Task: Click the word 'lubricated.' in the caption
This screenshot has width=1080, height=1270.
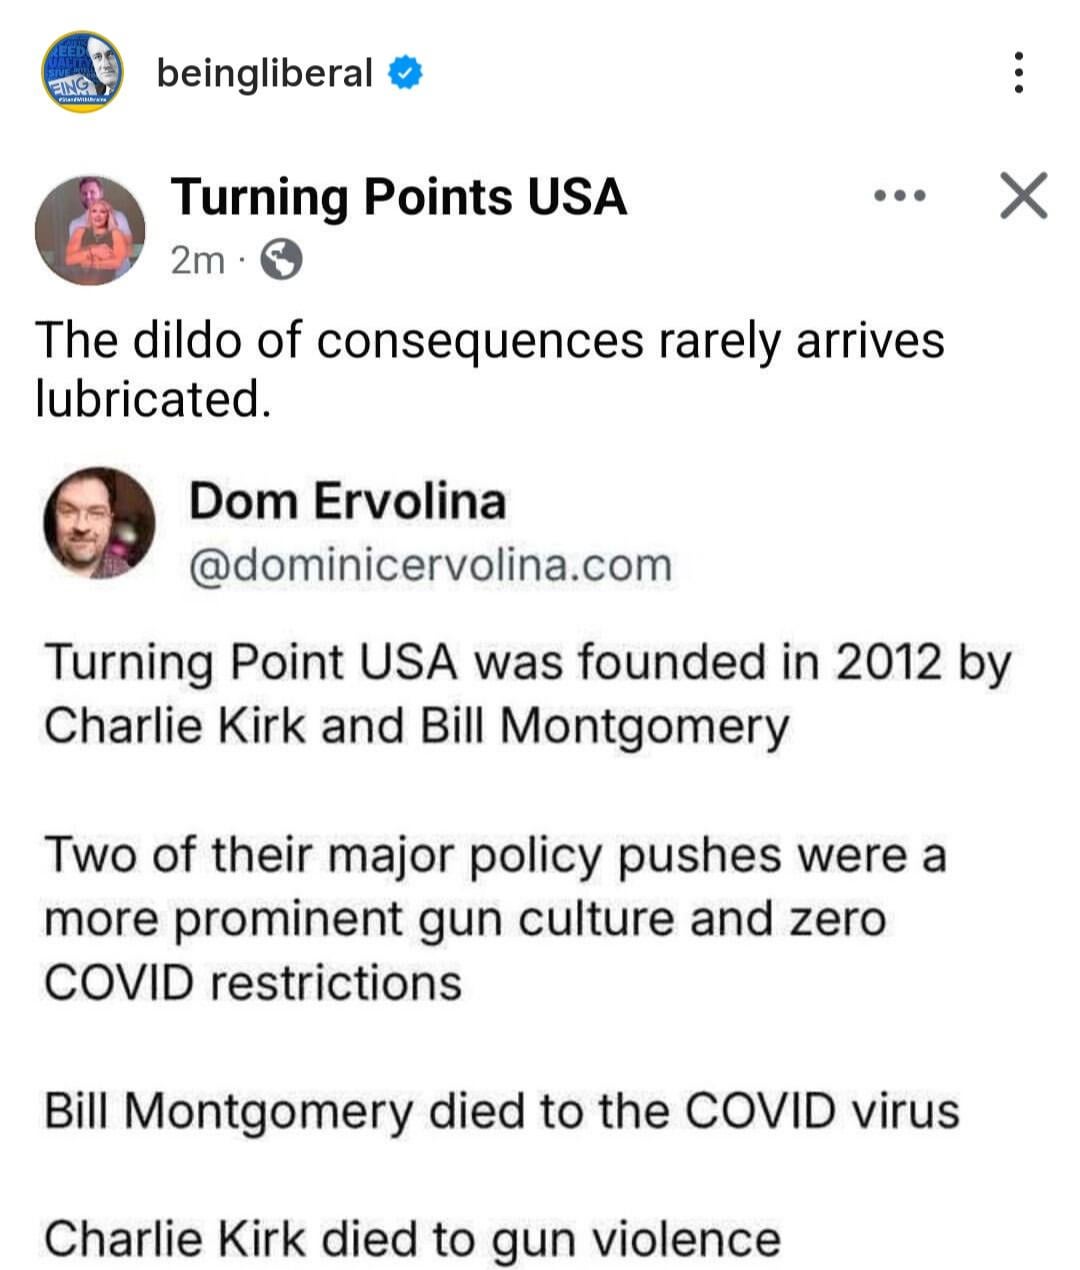Action: (x=153, y=400)
